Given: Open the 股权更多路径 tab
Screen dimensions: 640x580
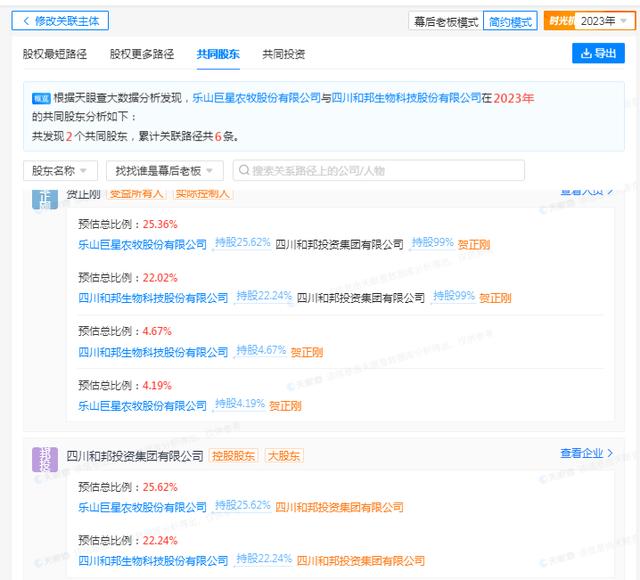Looking at the screenshot, I should click(142, 54).
